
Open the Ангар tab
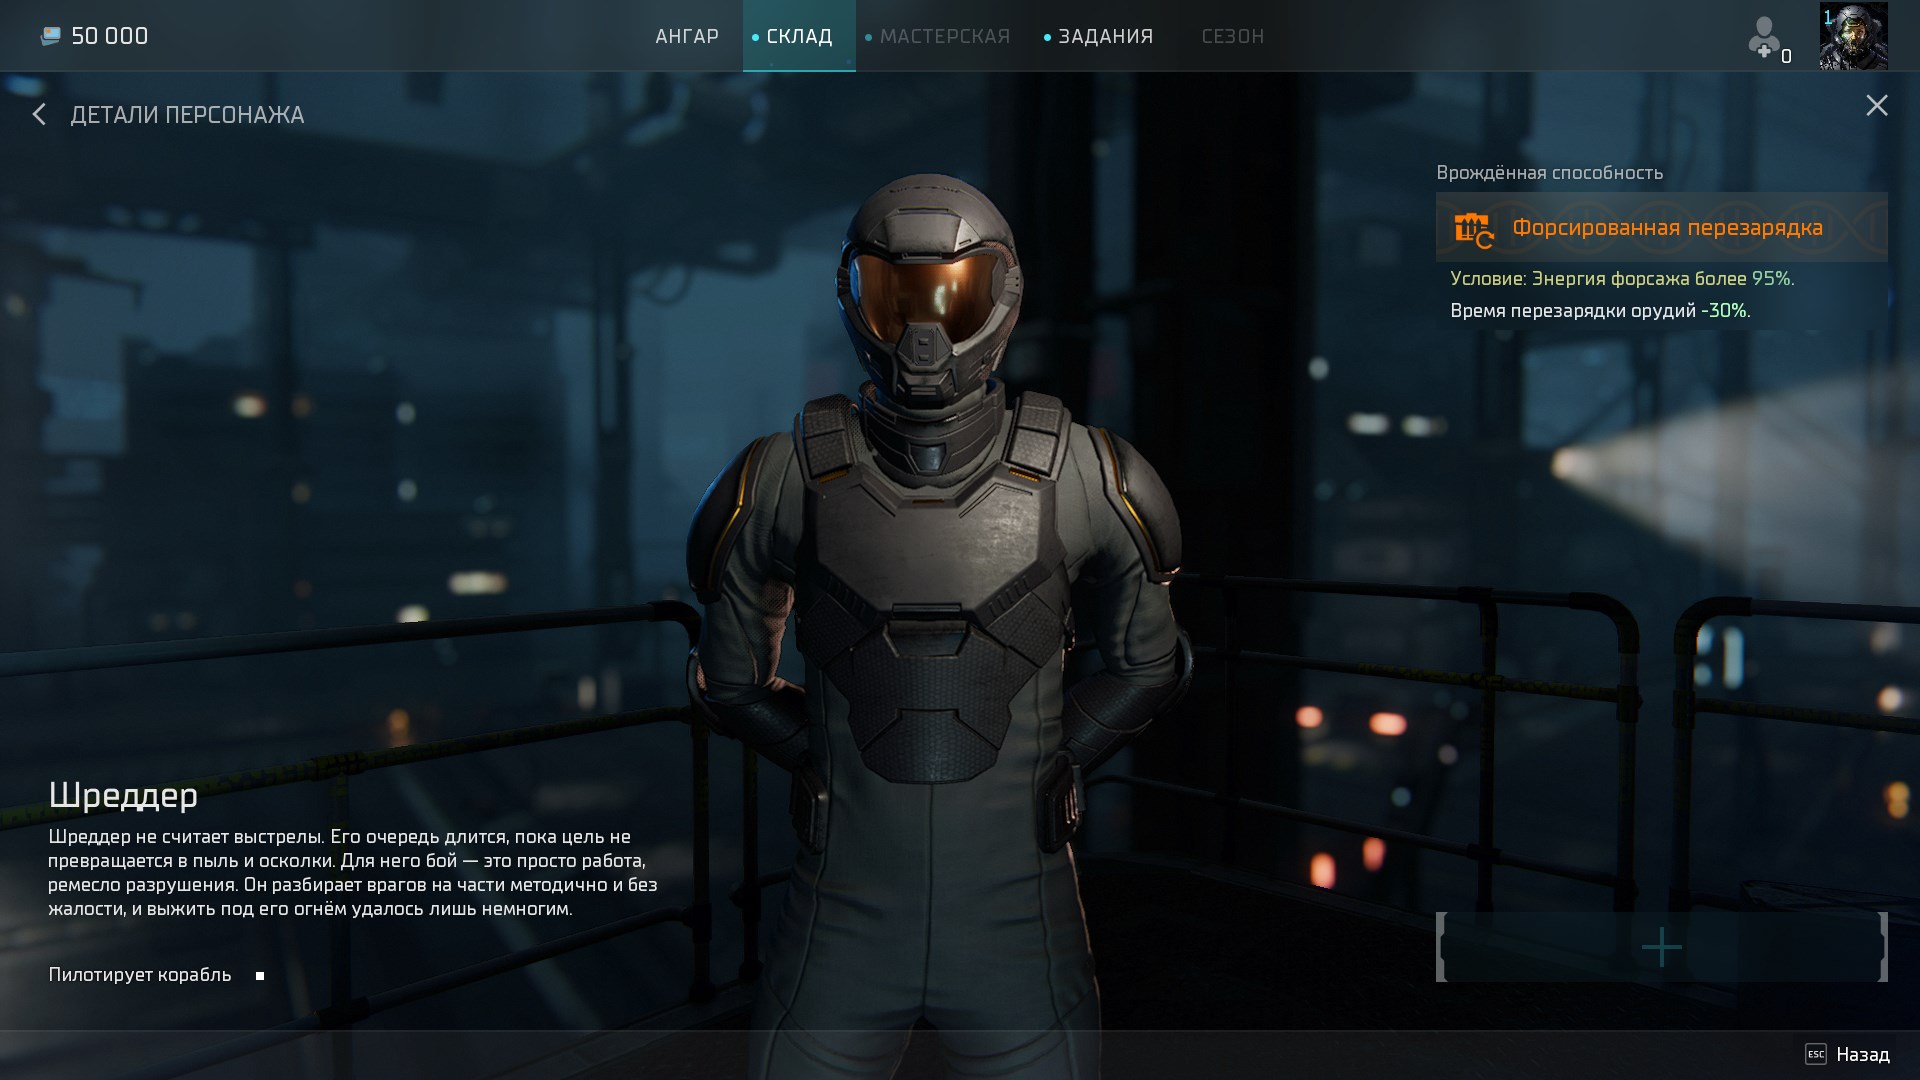pos(687,37)
